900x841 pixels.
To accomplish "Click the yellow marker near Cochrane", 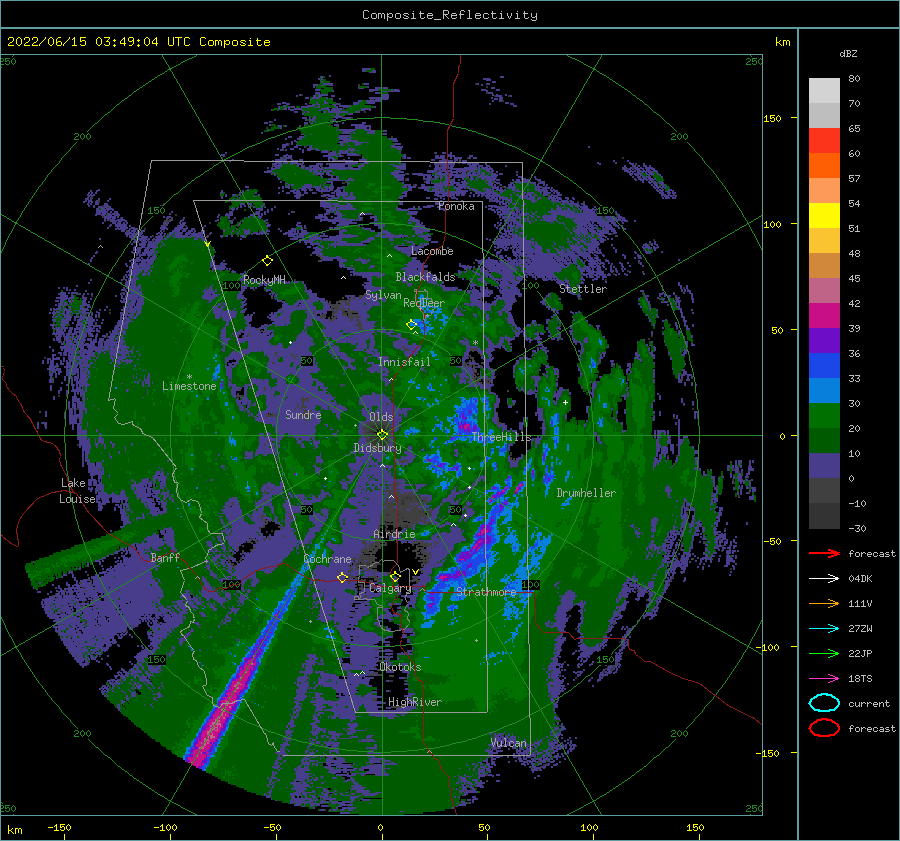I will (342, 577).
